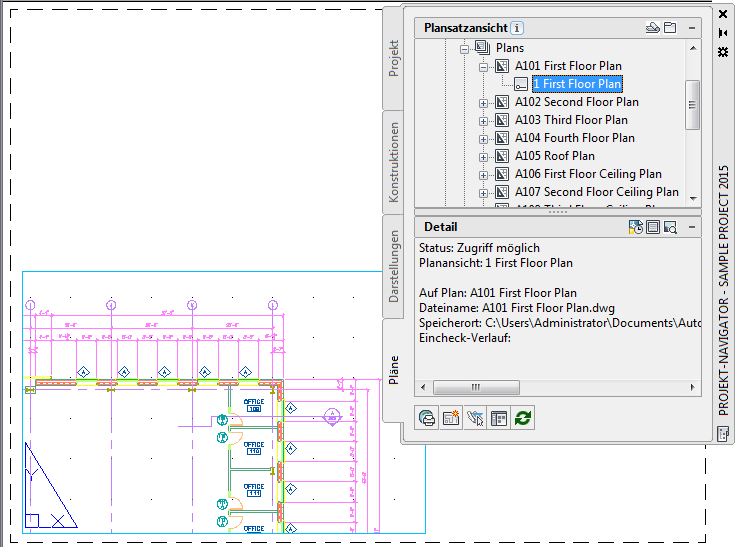Click the list details icon in the Detail header

pyautogui.click(x=653, y=227)
